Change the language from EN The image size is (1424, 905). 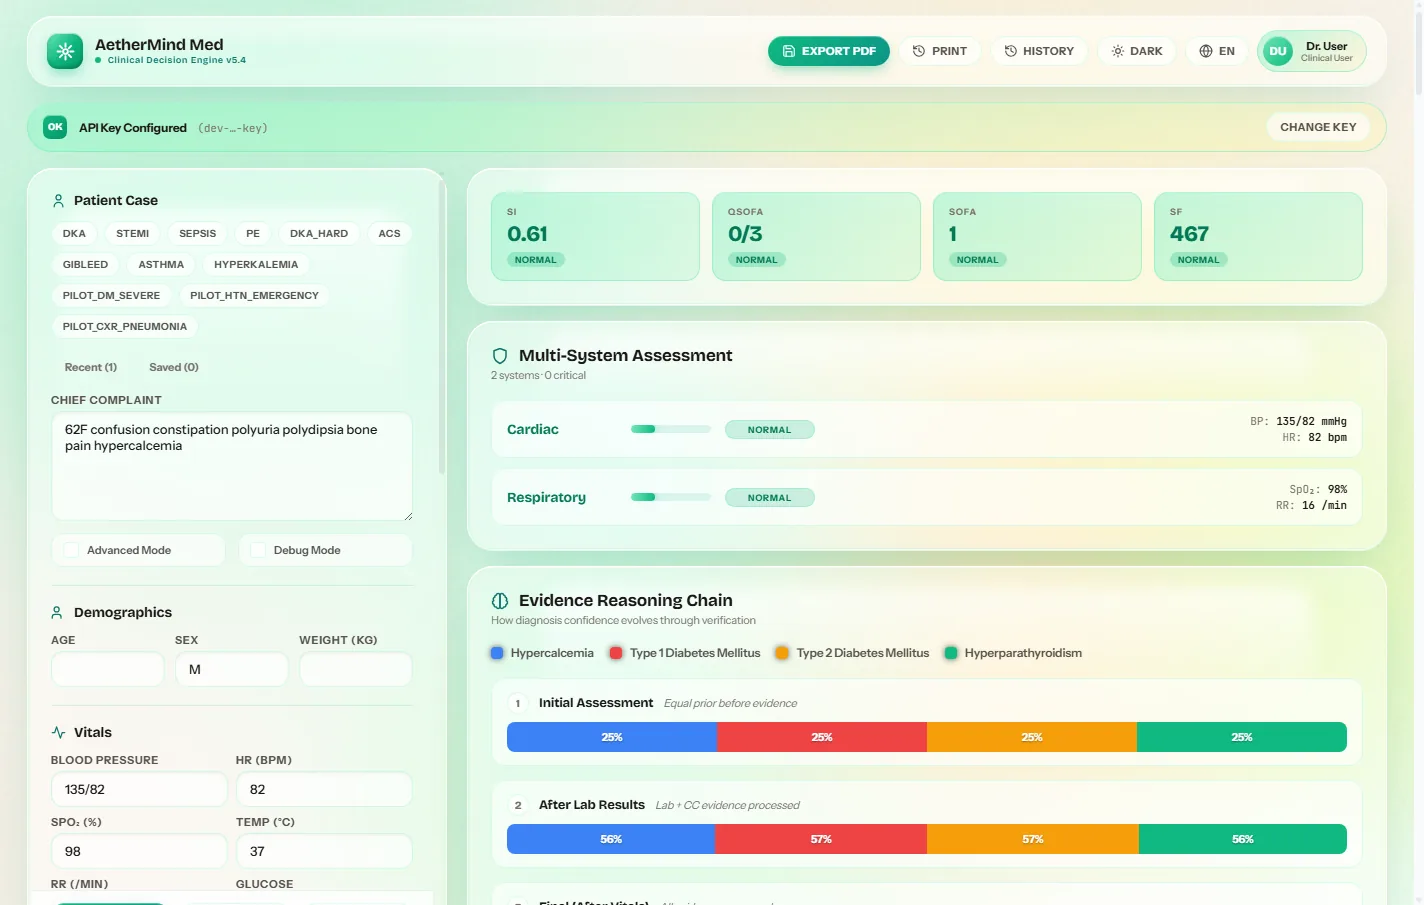1217,51
